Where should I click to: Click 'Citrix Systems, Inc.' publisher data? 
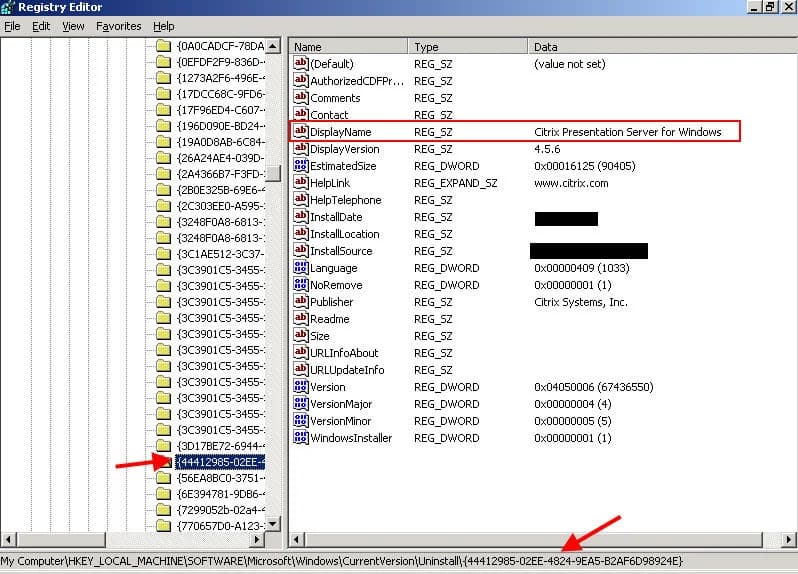[x=581, y=302]
